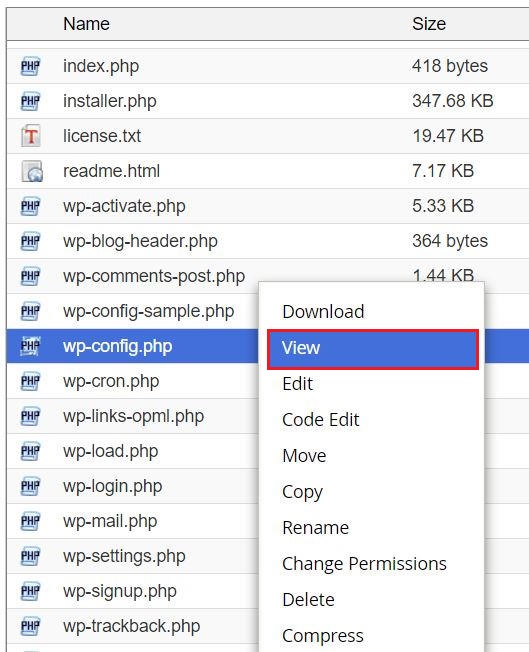
Task: Select the wp-login.php file name
Action: click(x=113, y=487)
